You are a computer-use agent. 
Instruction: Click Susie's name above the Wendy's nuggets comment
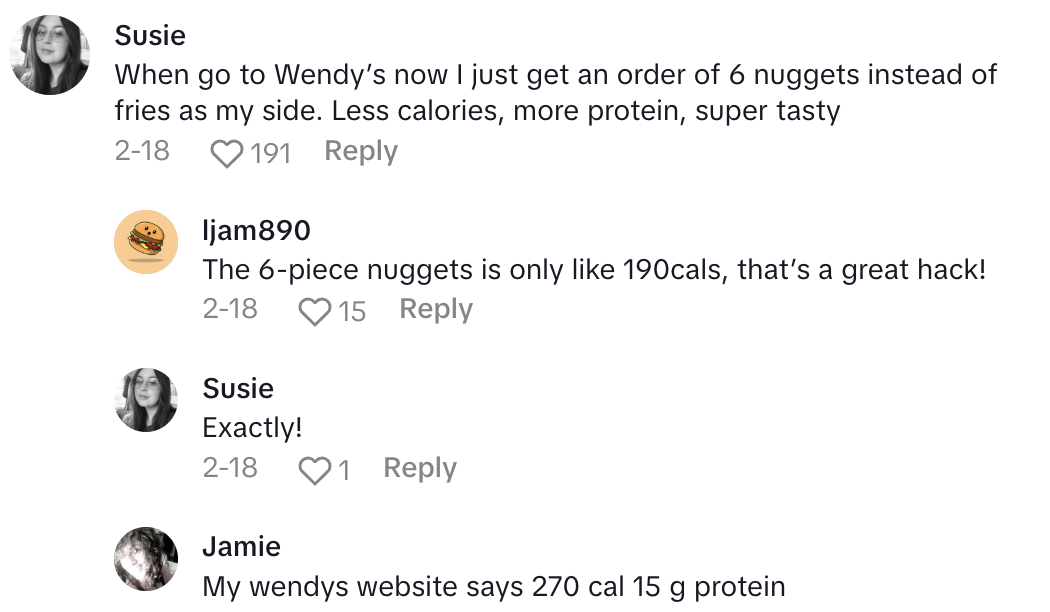150,36
